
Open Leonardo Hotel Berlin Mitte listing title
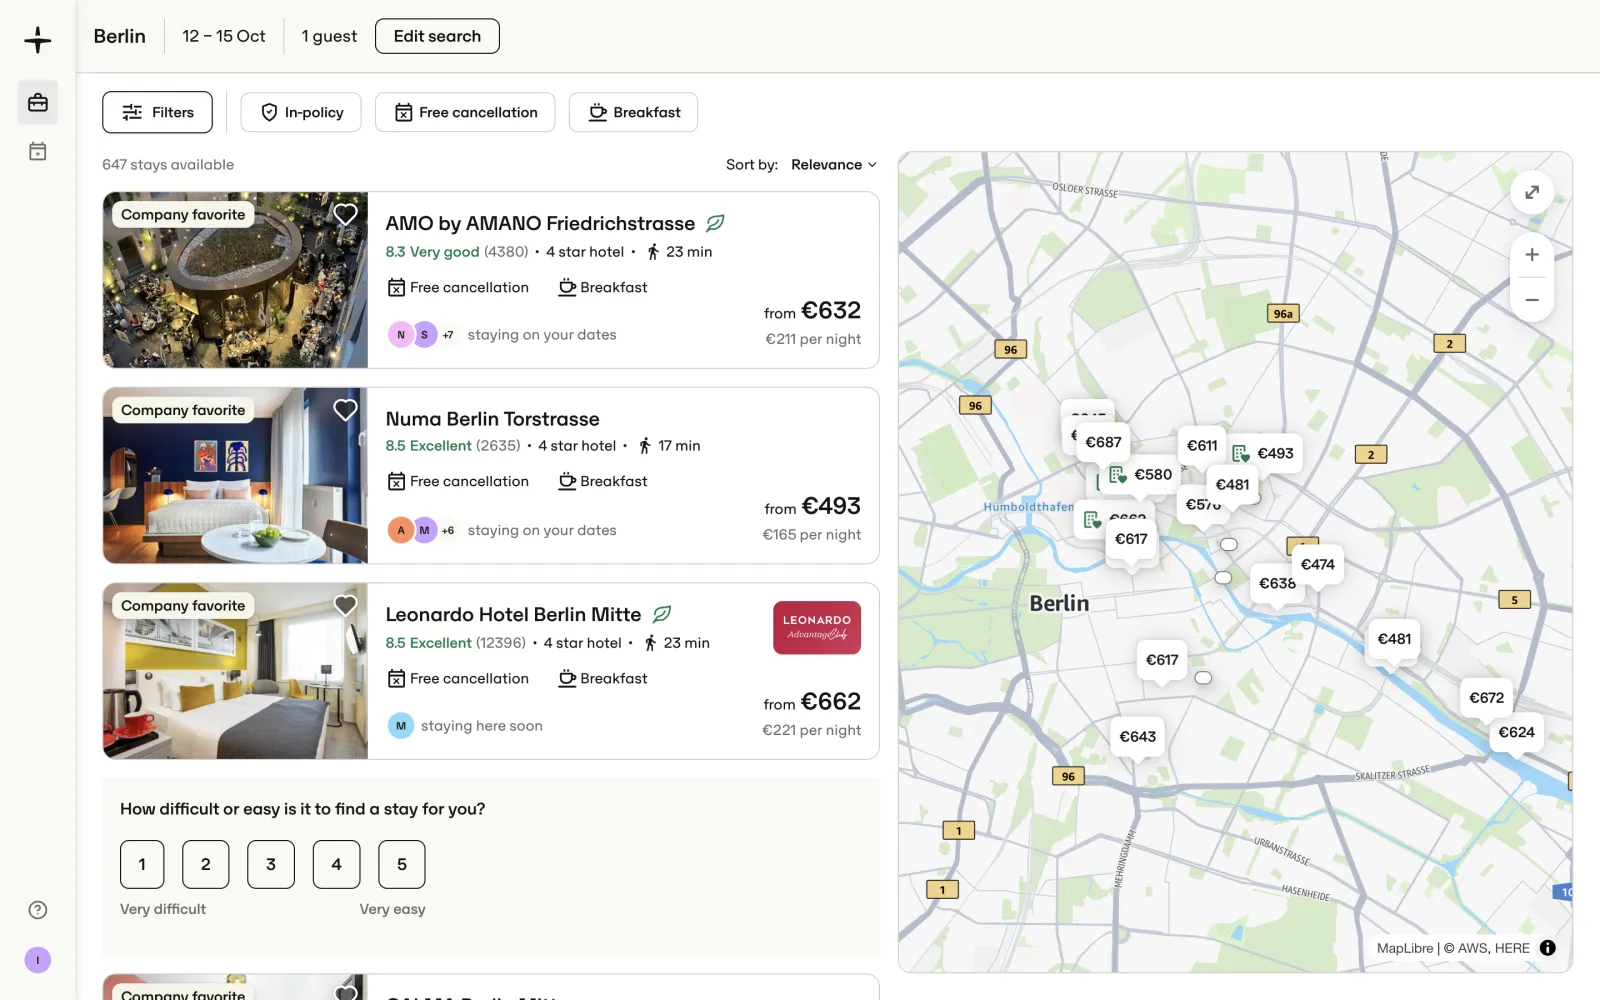pyautogui.click(x=513, y=614)
